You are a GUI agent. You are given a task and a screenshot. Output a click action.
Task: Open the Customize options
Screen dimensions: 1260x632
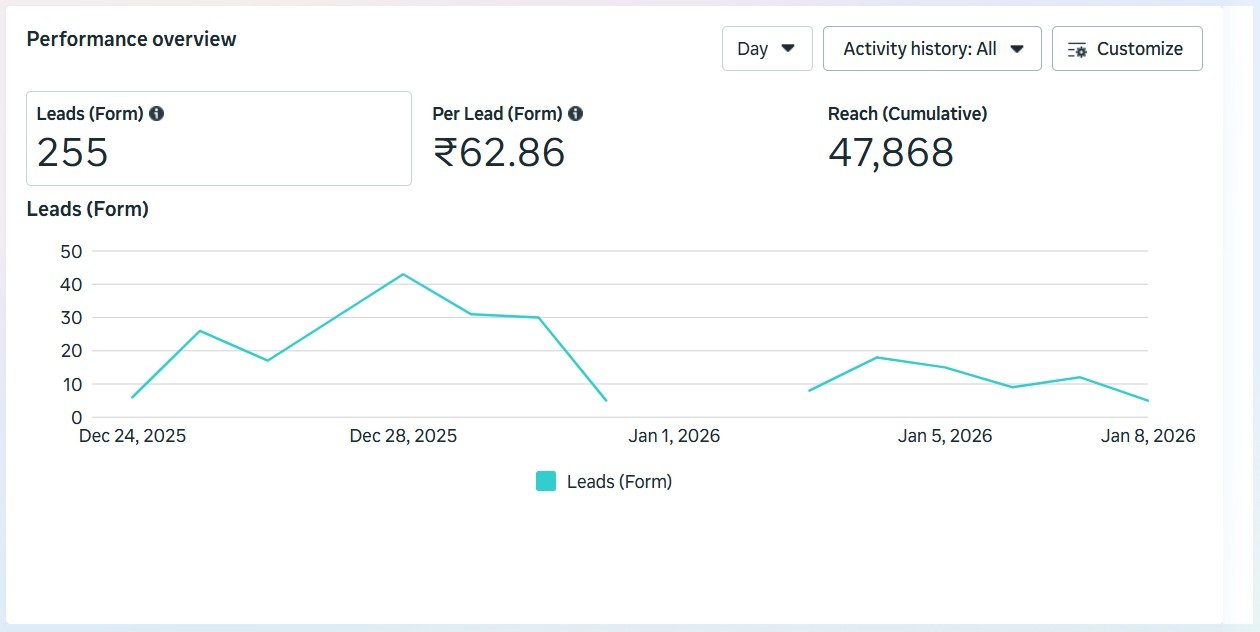[x=1127, y=49]
